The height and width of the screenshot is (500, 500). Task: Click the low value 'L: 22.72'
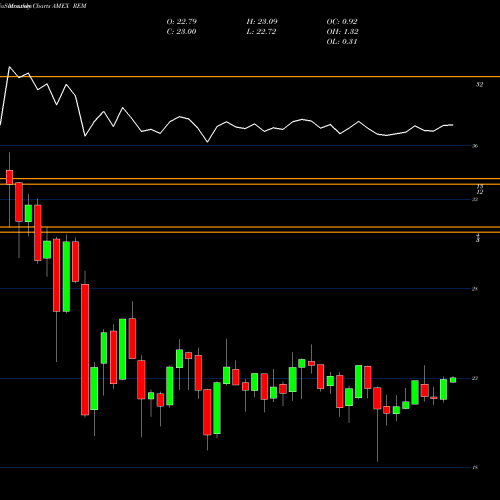point(261,31)
